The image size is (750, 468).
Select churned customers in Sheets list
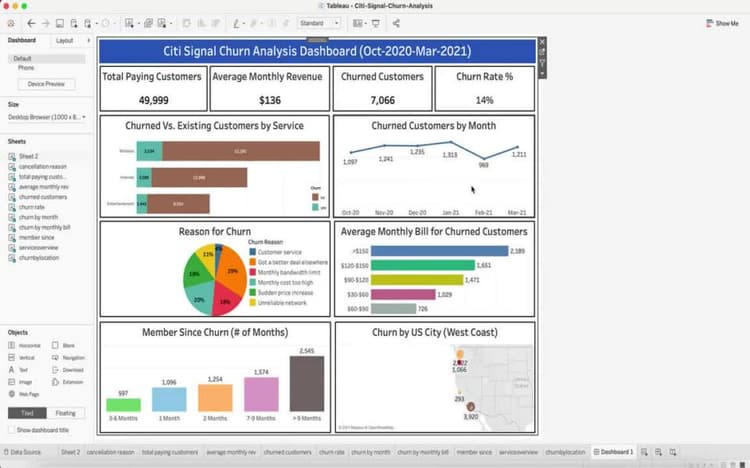43,197
